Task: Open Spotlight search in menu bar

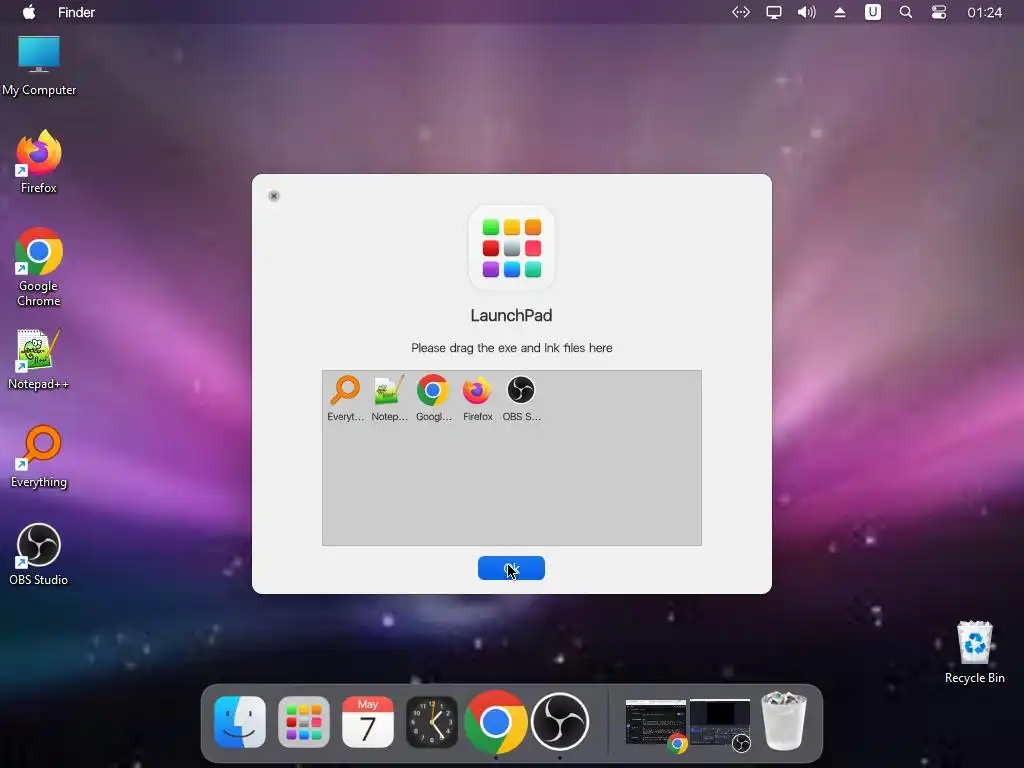Action: click(905, 12)
